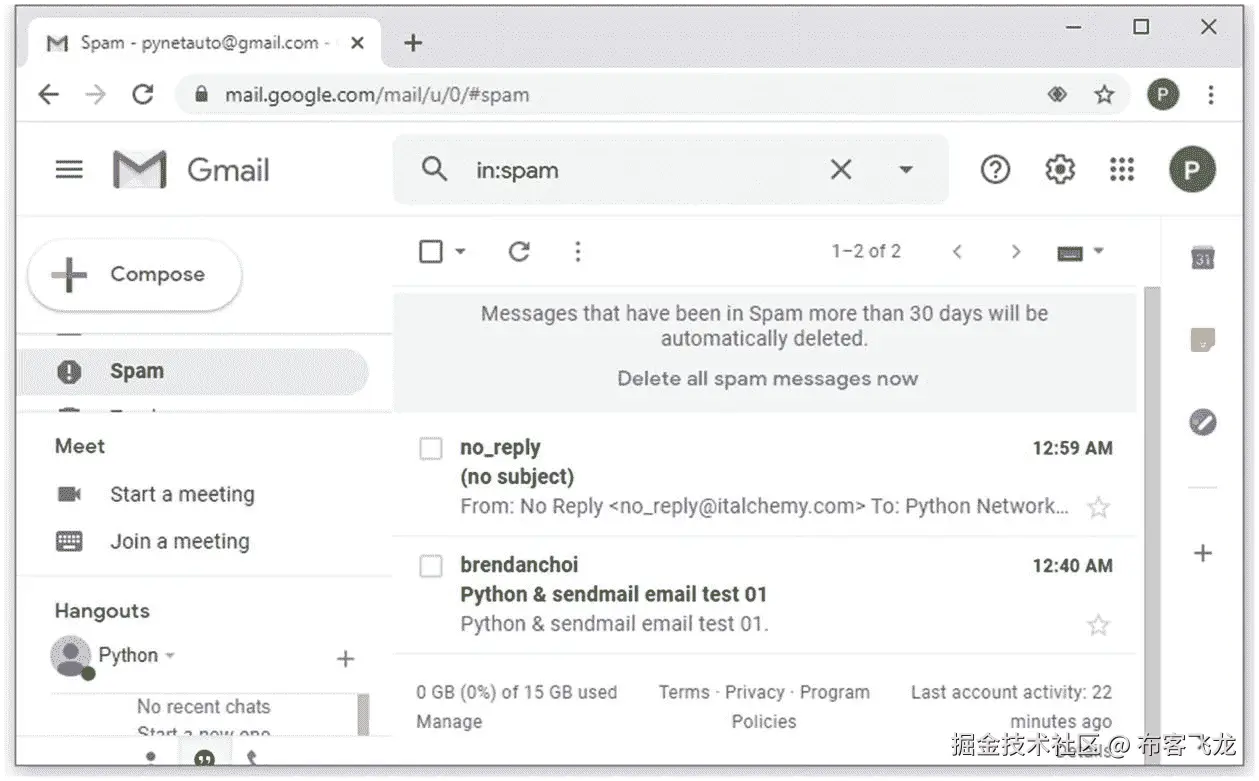Switch to Hangouts contacts tab icon
Screen dimensions: 1259x781
pos(151,757)
